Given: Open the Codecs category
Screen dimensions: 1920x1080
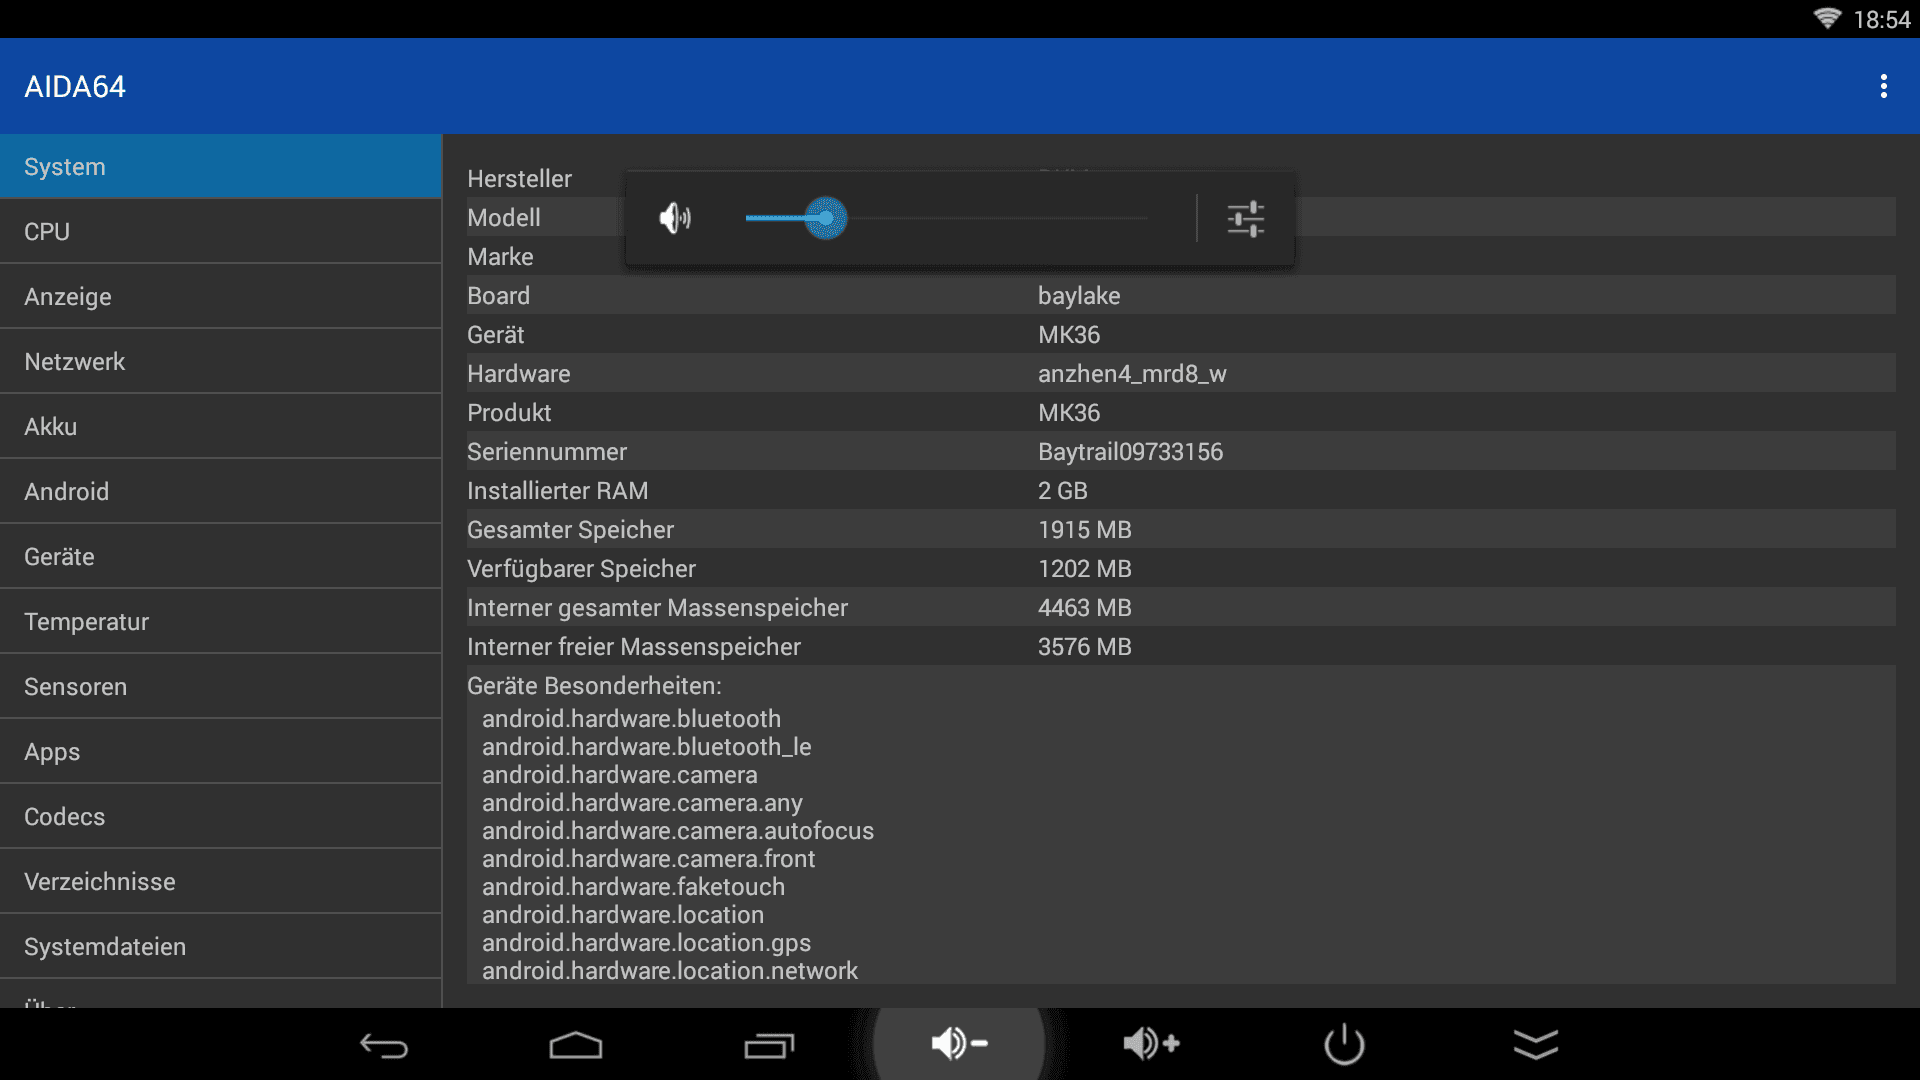Looking at the screenshot, I should click(221, 816).
